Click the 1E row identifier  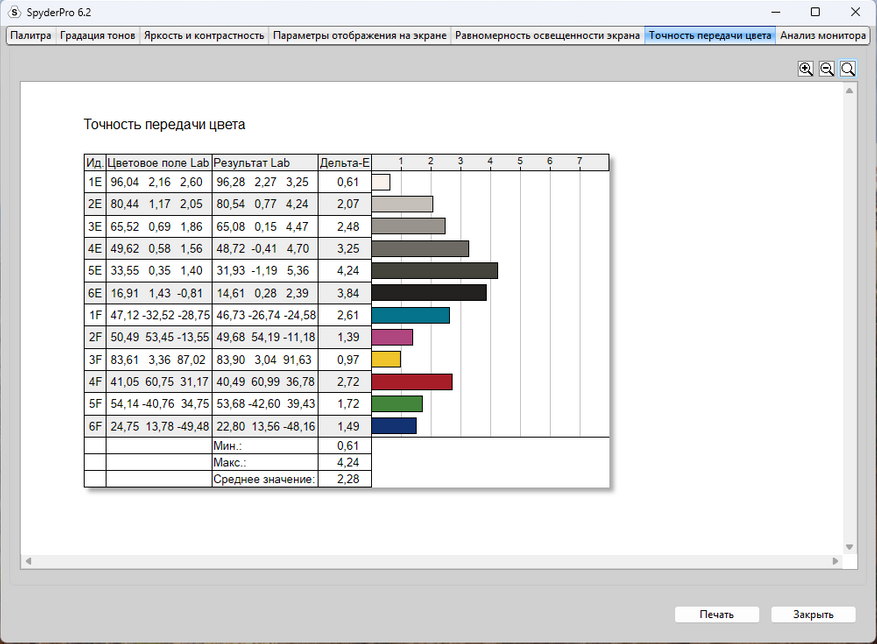[95, 182]
